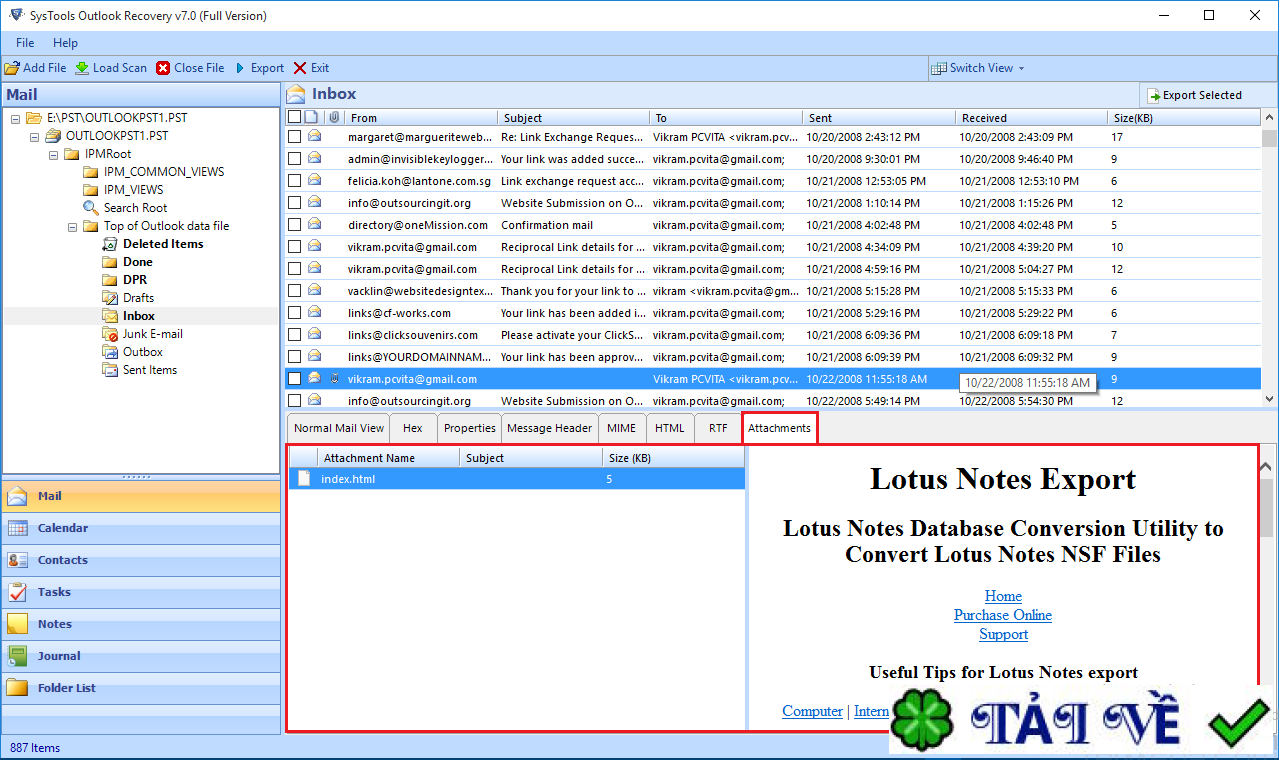1279x760 pixels.
Task: Open the Switch View dropdown
Action: click(979, 68)
